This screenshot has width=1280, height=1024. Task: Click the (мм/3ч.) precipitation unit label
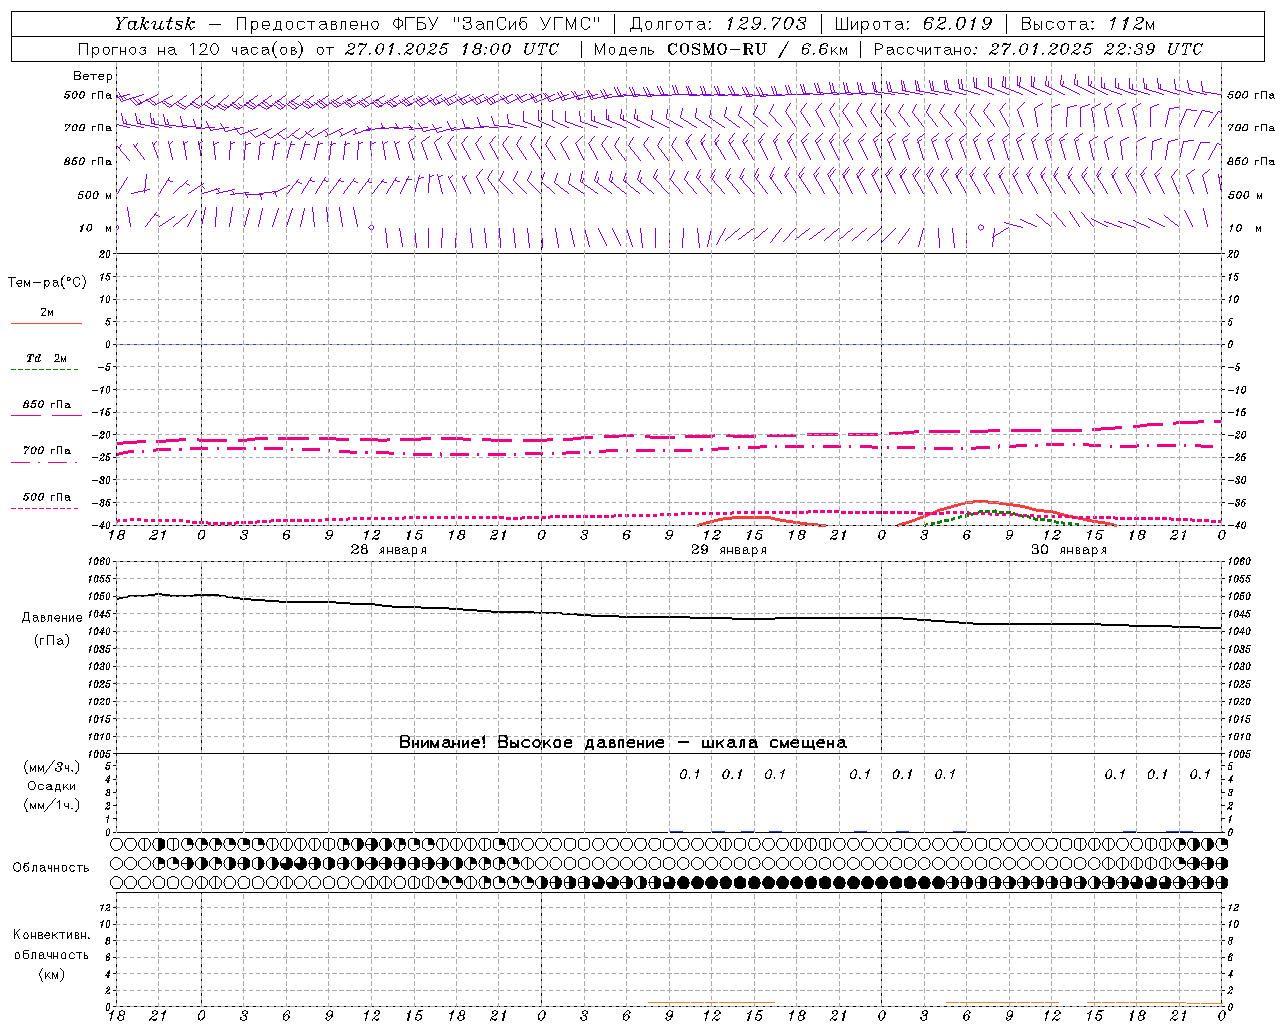click(x=51, y=768)
